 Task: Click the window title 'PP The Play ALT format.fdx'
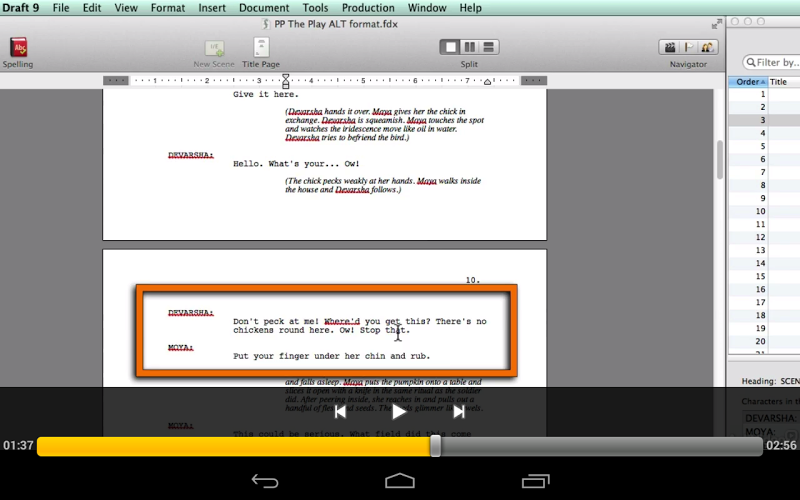[x=336, y=24]
